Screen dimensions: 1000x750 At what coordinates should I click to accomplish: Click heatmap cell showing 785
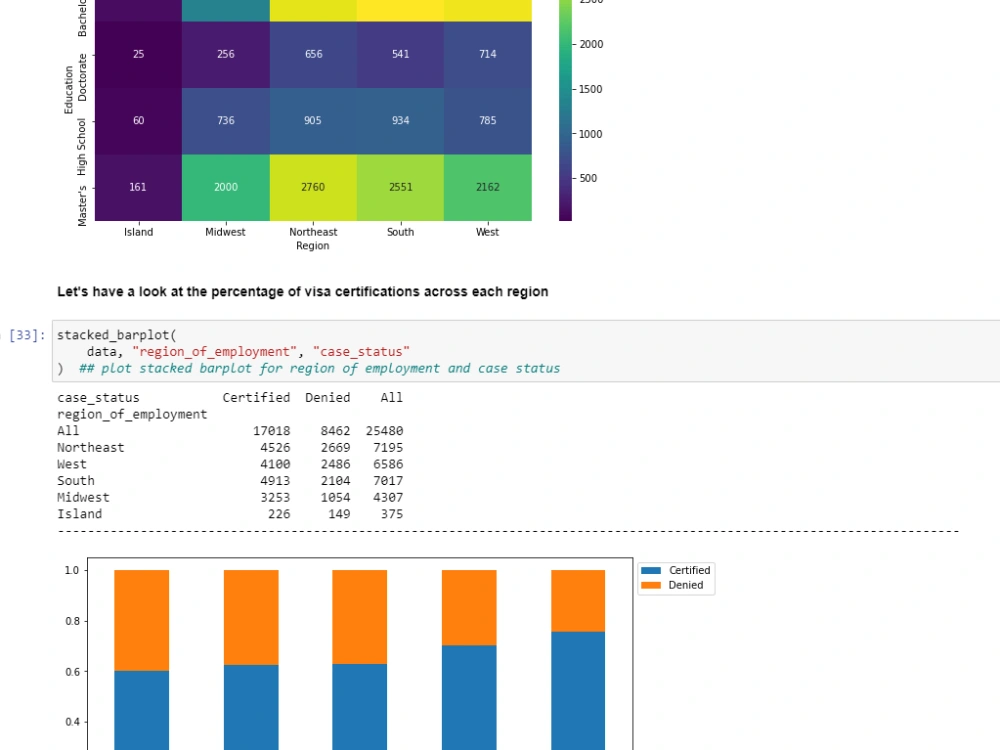tap(488, 121)
